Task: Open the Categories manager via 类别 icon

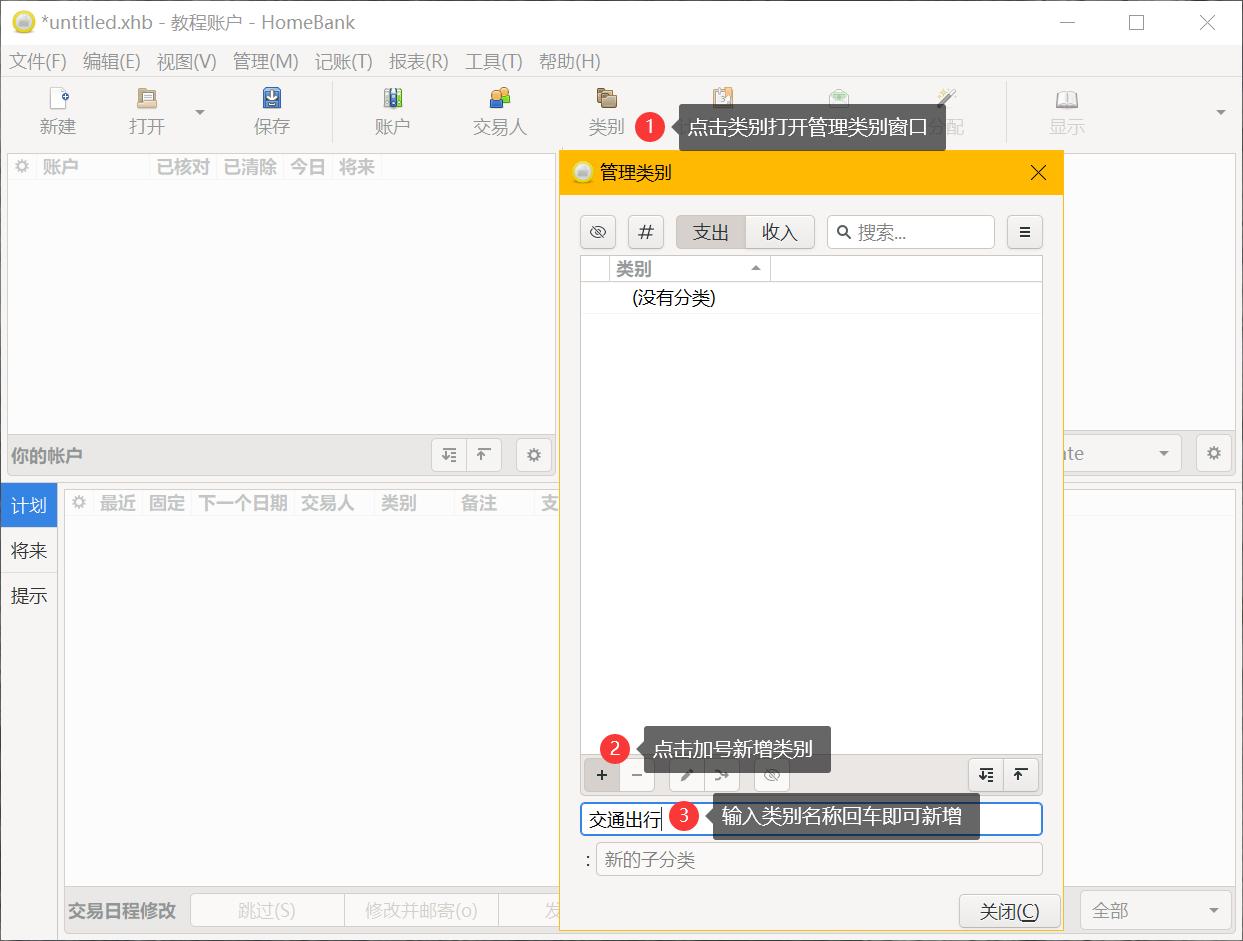Action: tap(606, 110)
